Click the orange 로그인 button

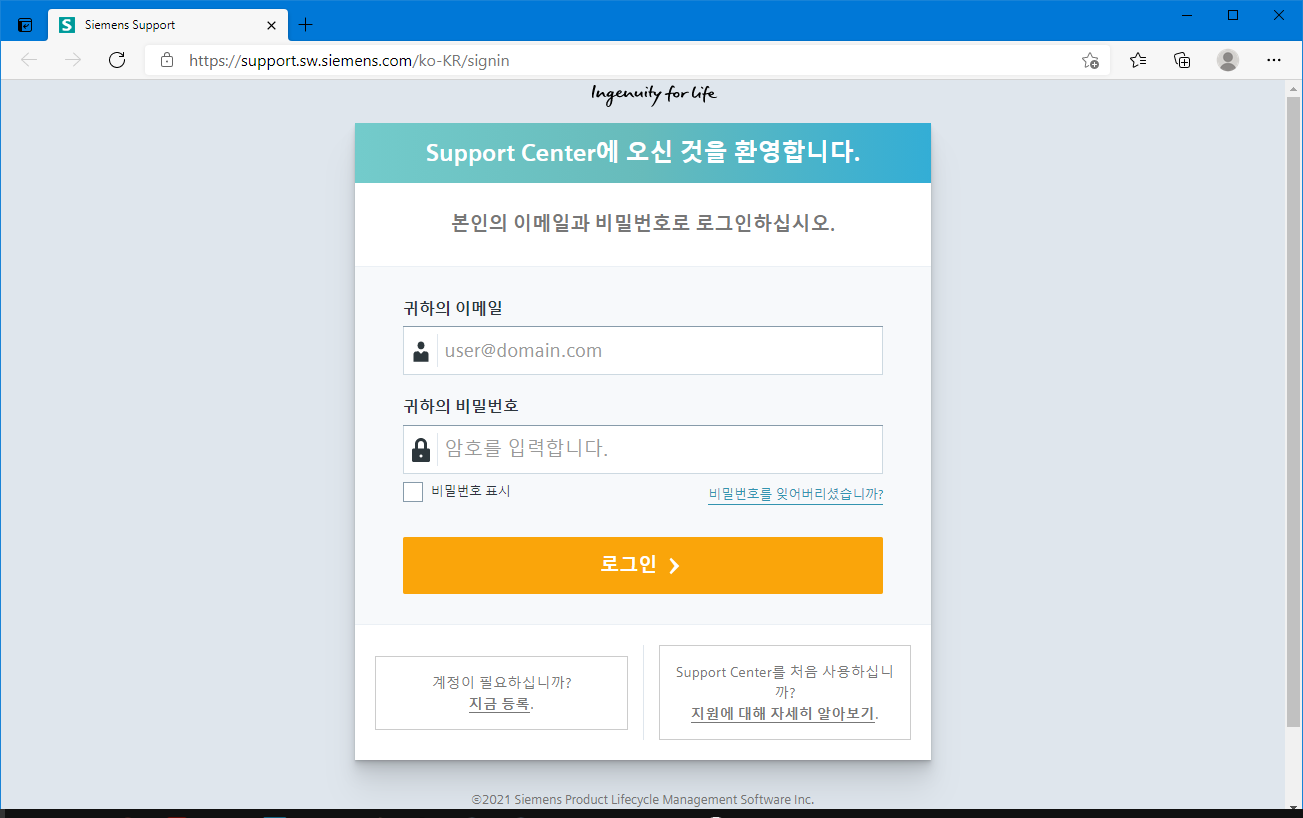[642, 565]
